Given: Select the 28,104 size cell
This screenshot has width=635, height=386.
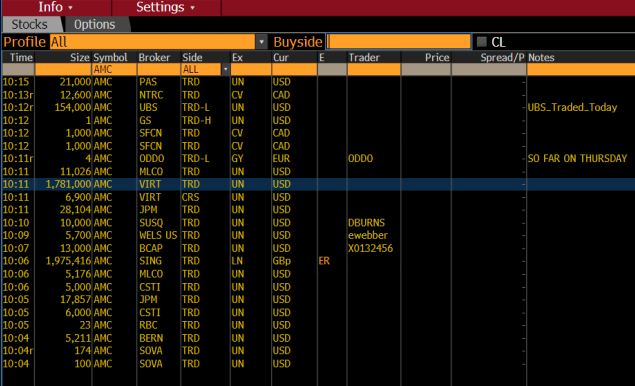Looking at the screenshot, I should [x=75, y=210].
